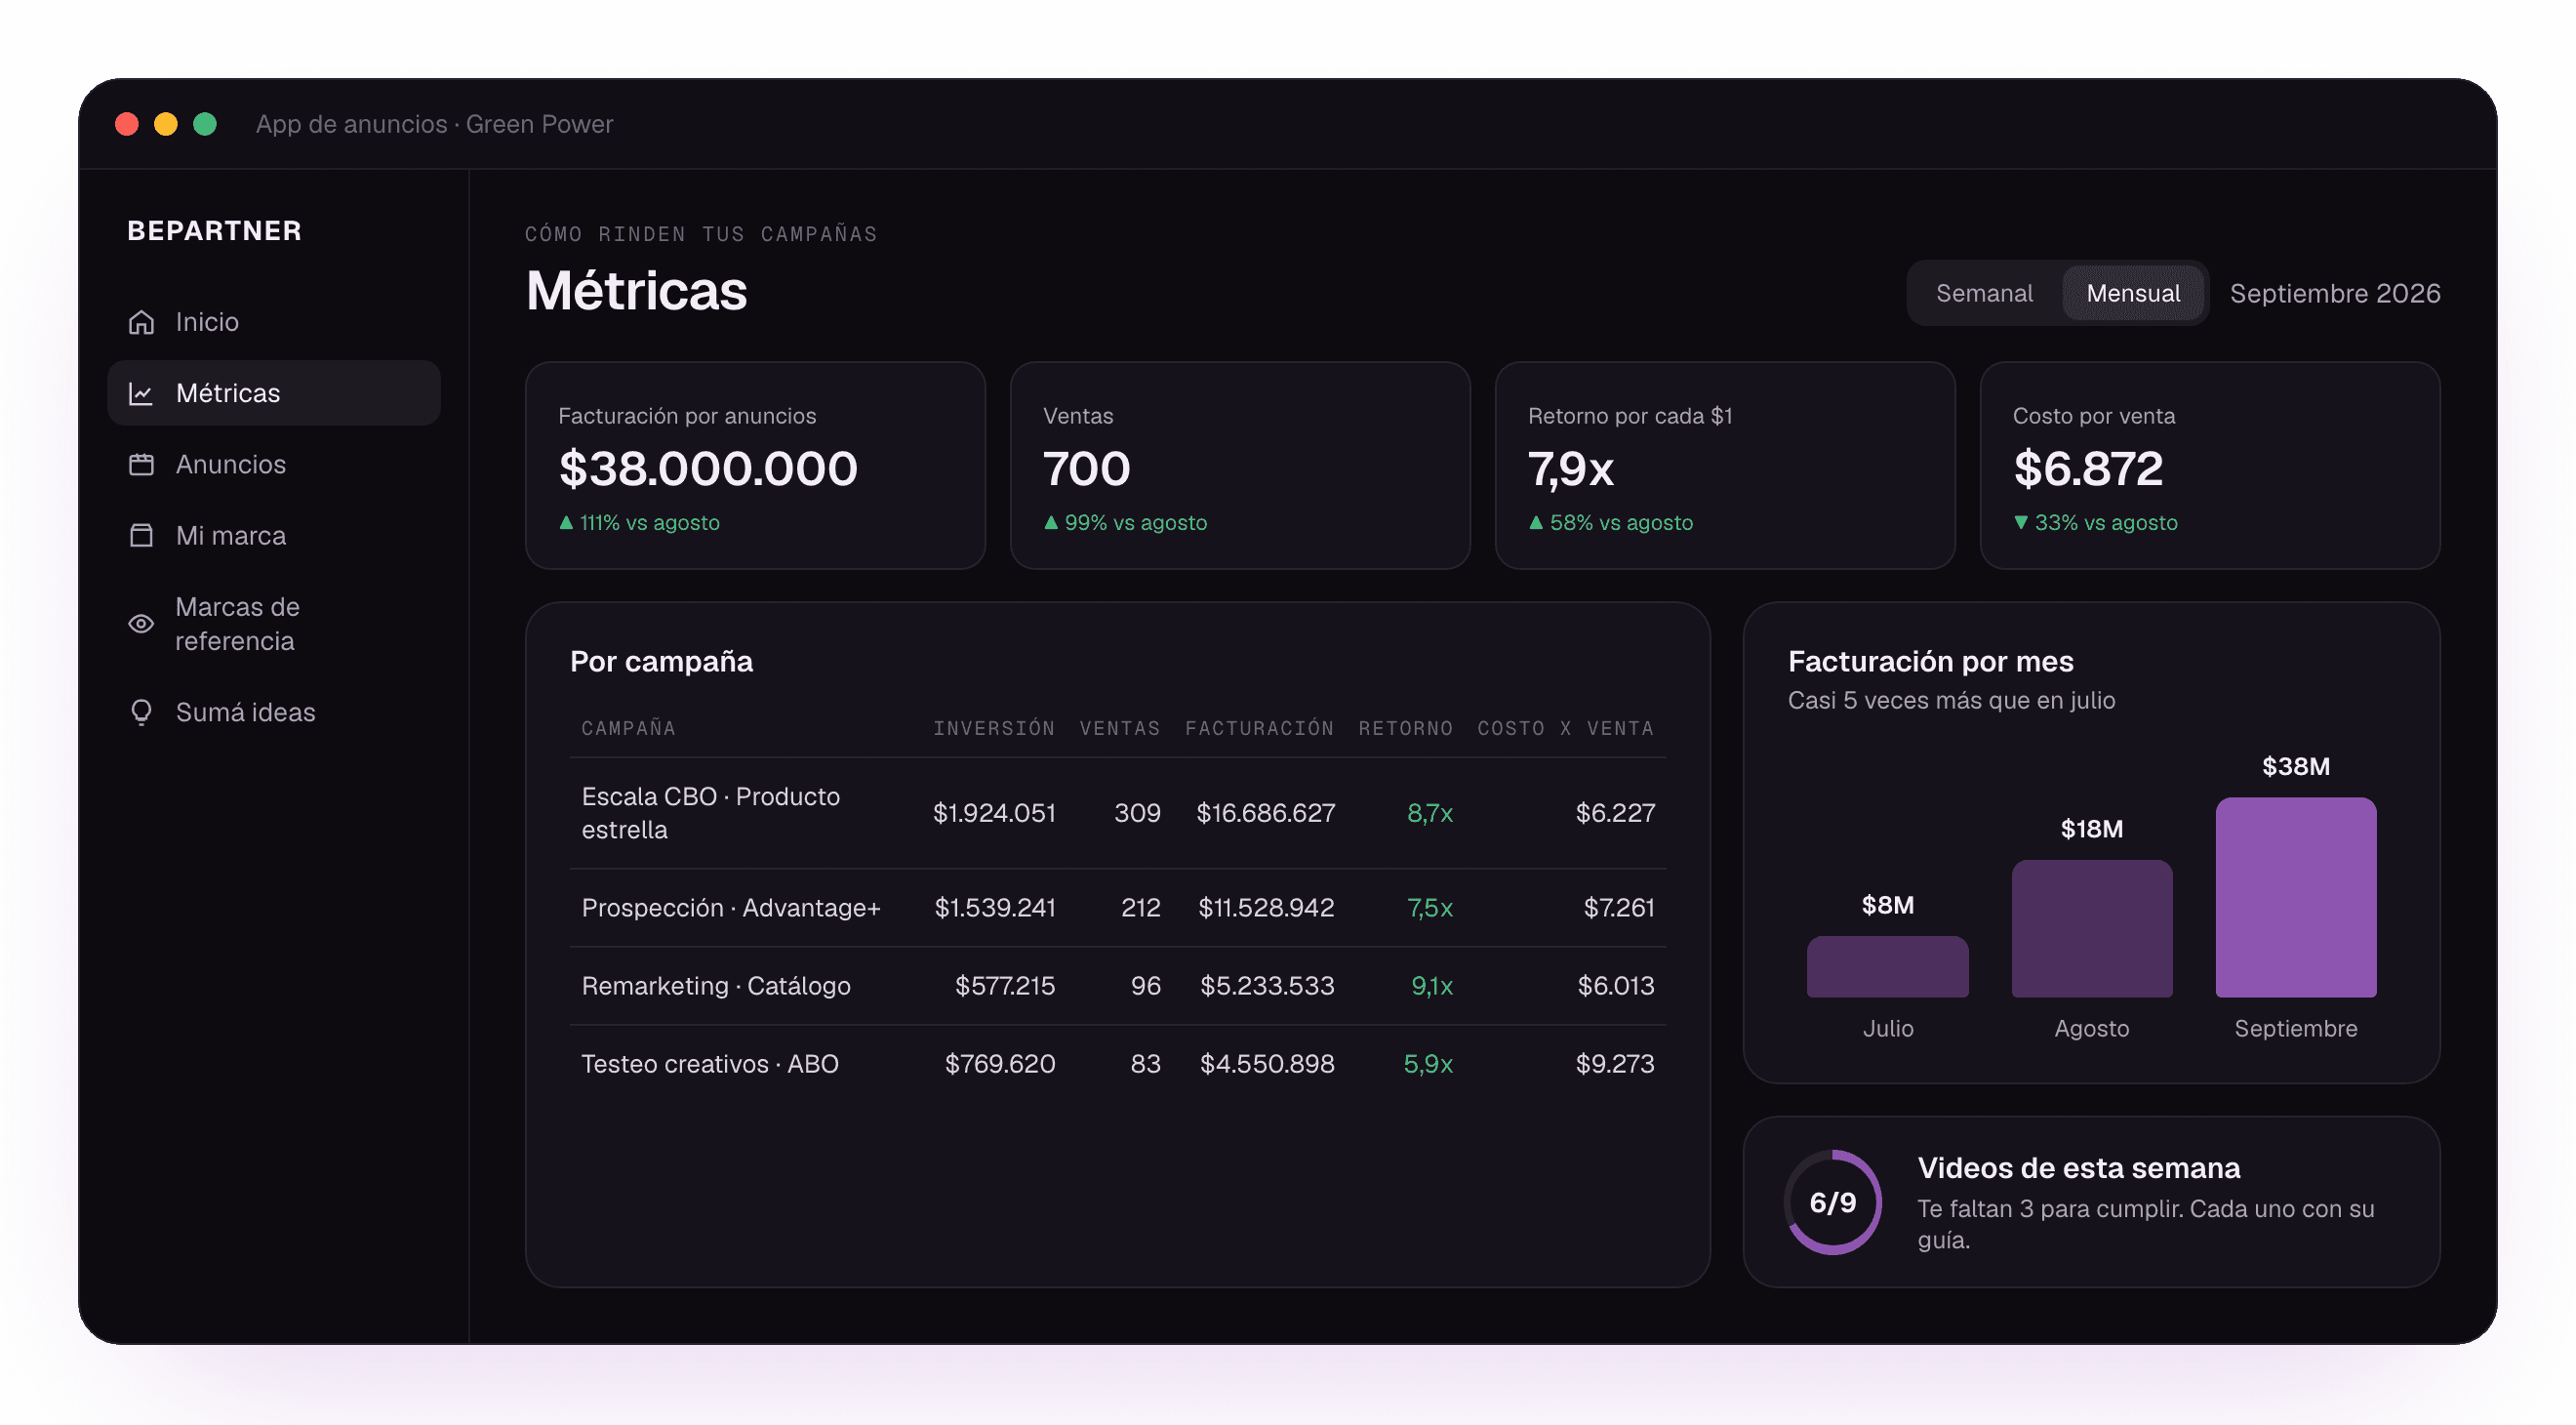Screen dimensions: 2576x1425
Task: Open the Costo por venta card
Action: [2210, 466]
